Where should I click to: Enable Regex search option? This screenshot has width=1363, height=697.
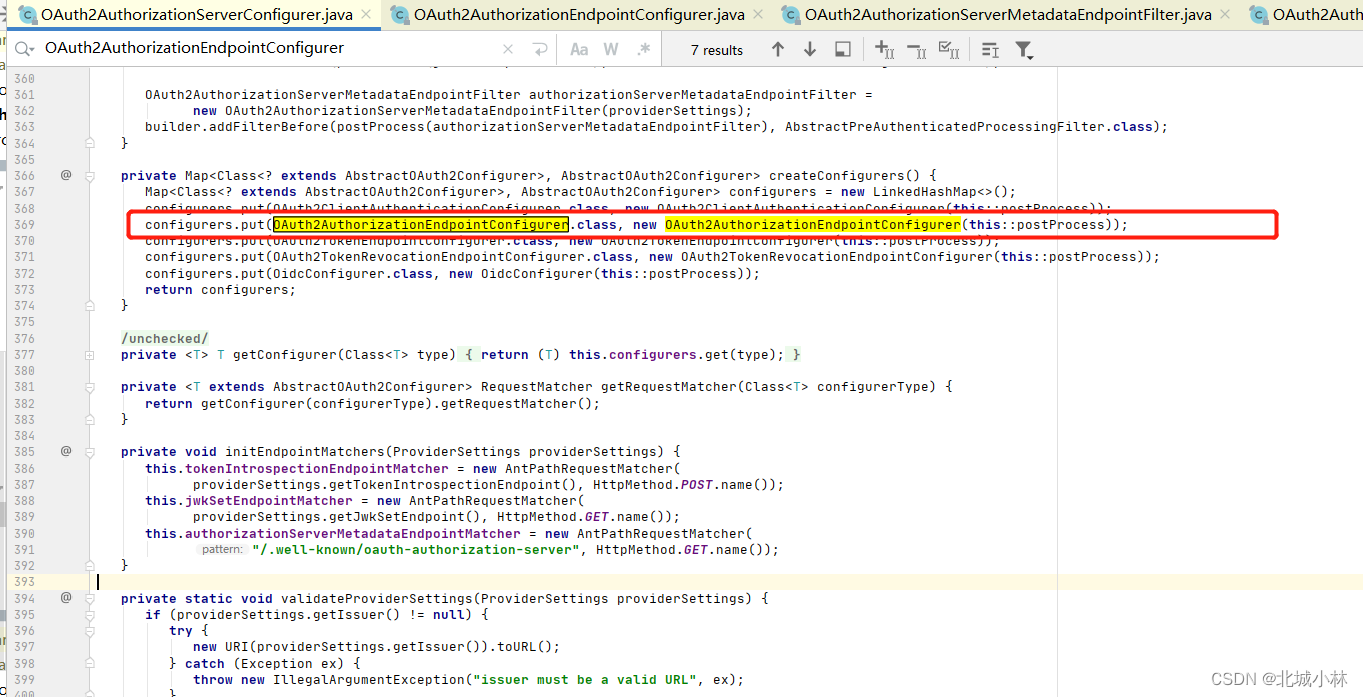(x=643, y=49)
